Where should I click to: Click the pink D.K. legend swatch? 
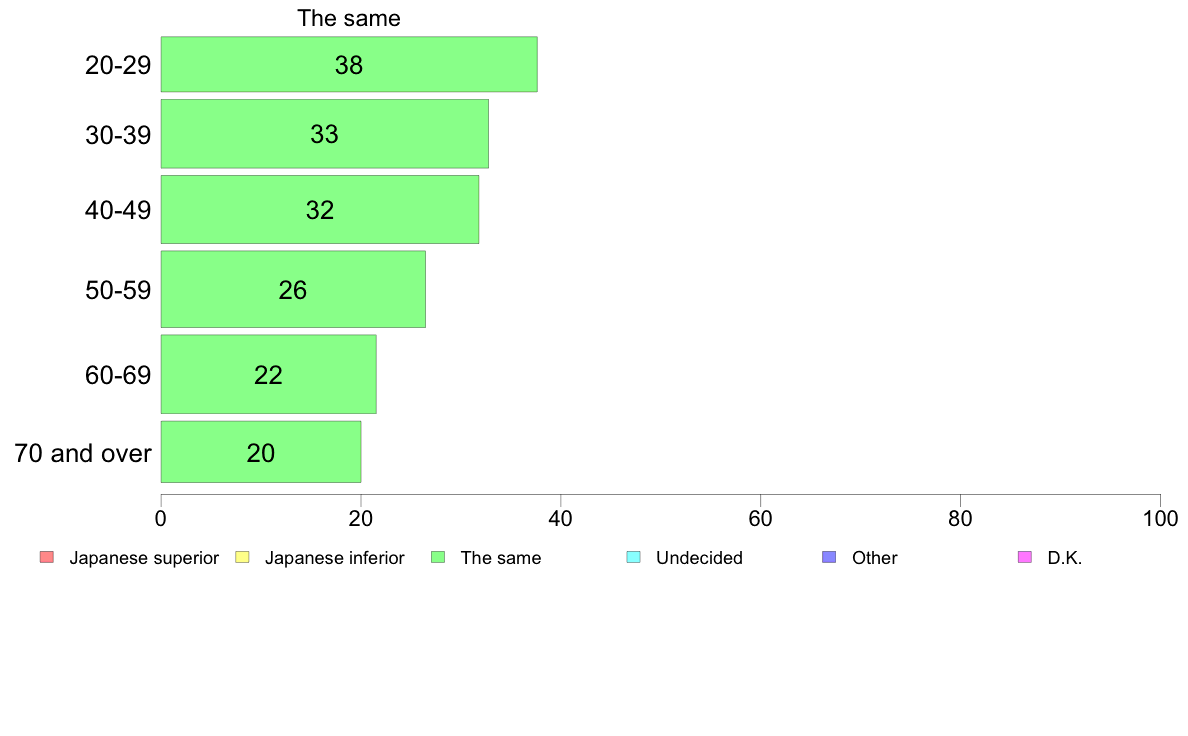click(x=1024, y=557)
